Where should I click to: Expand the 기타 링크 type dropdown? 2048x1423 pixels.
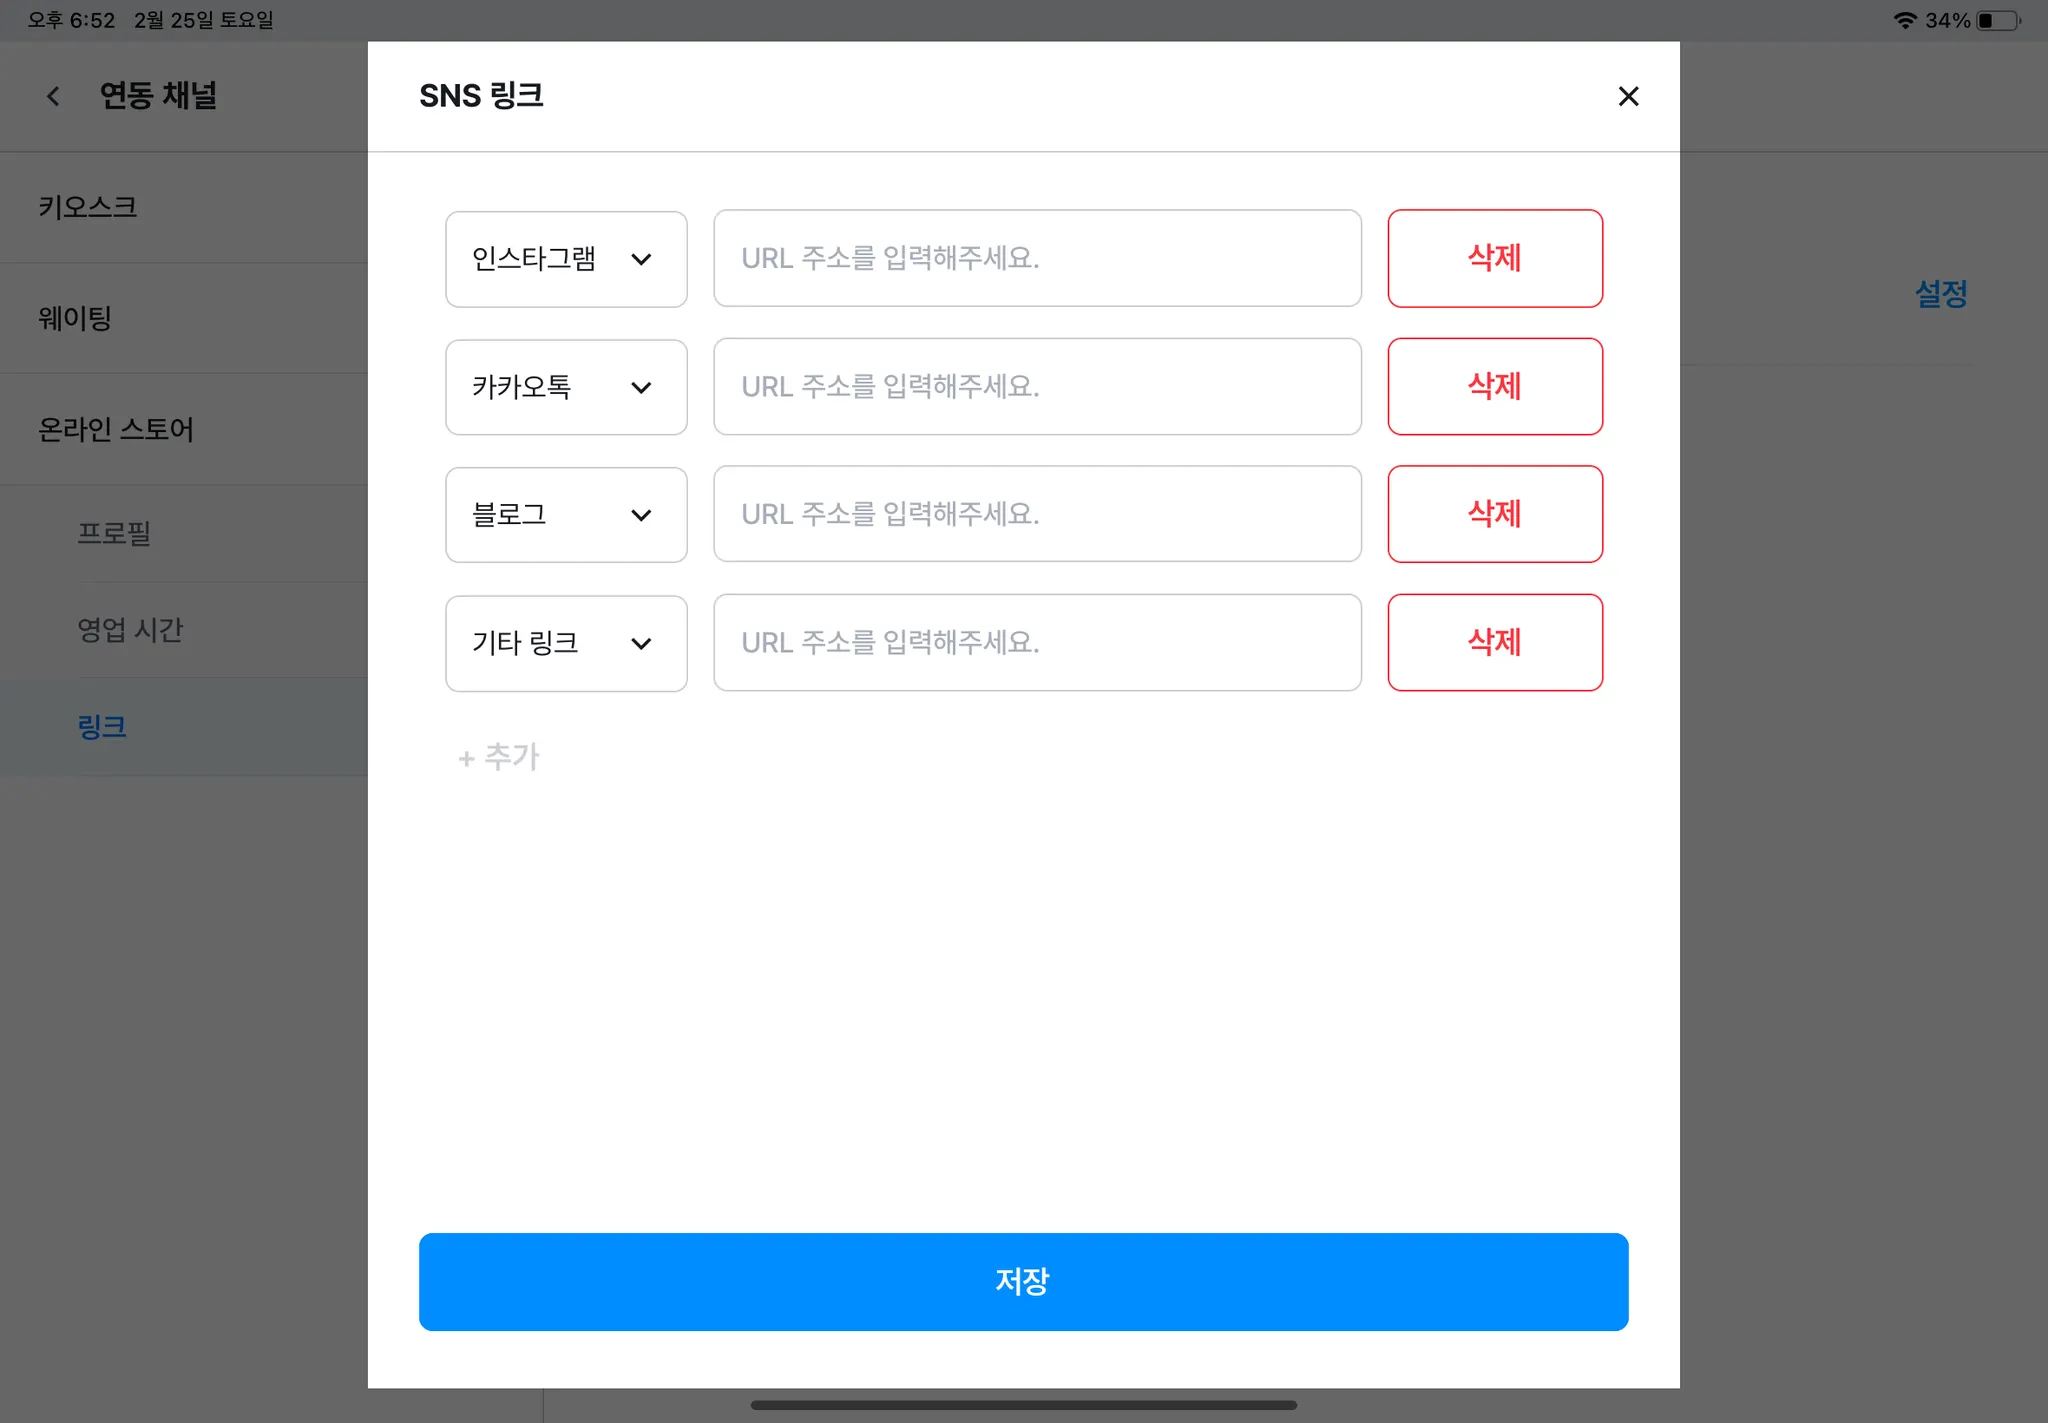click(x=566, y=643)
